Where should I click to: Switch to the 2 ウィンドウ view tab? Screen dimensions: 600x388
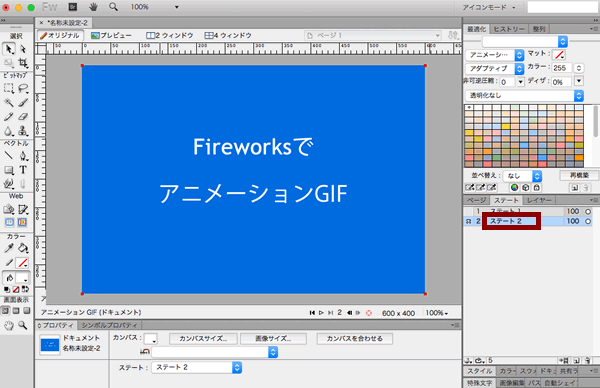tap(170, 36)
